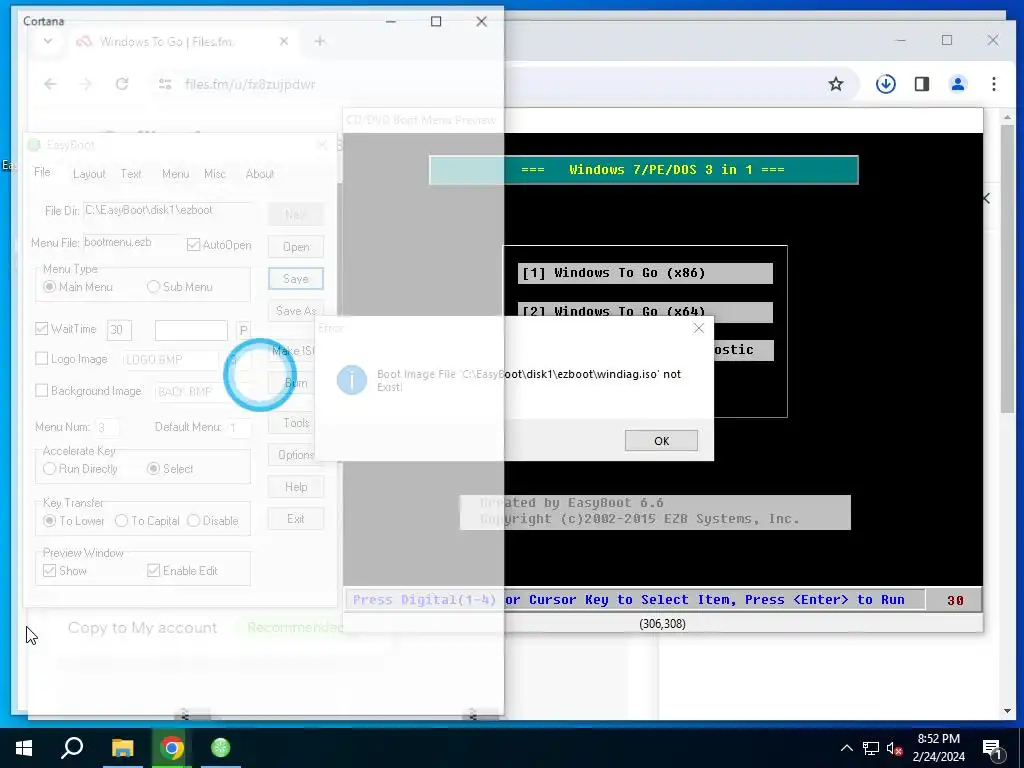
Task: Open the Text menu in EasyBoot
Action: tap(131, 174)
